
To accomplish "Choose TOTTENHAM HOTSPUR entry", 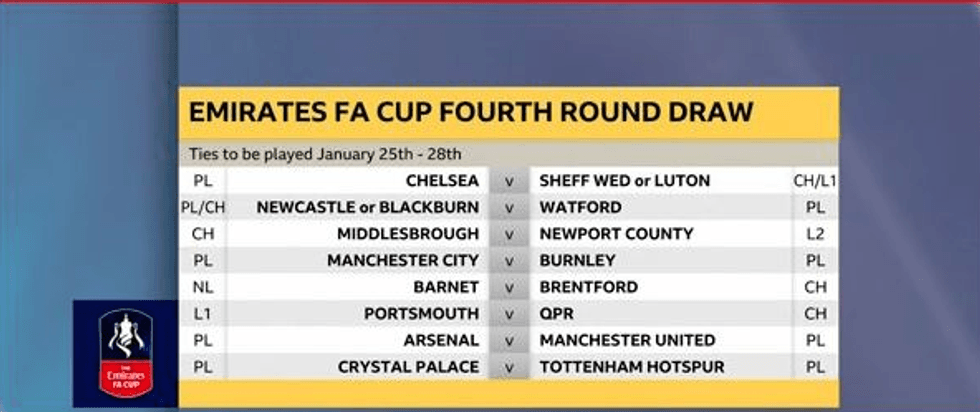I will (631, 367).
